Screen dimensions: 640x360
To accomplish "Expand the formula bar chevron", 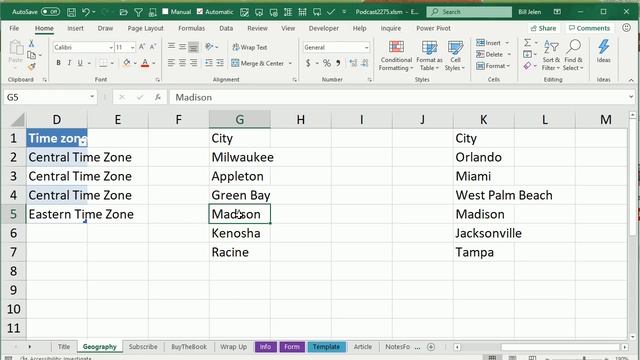I will coord(631,97).
